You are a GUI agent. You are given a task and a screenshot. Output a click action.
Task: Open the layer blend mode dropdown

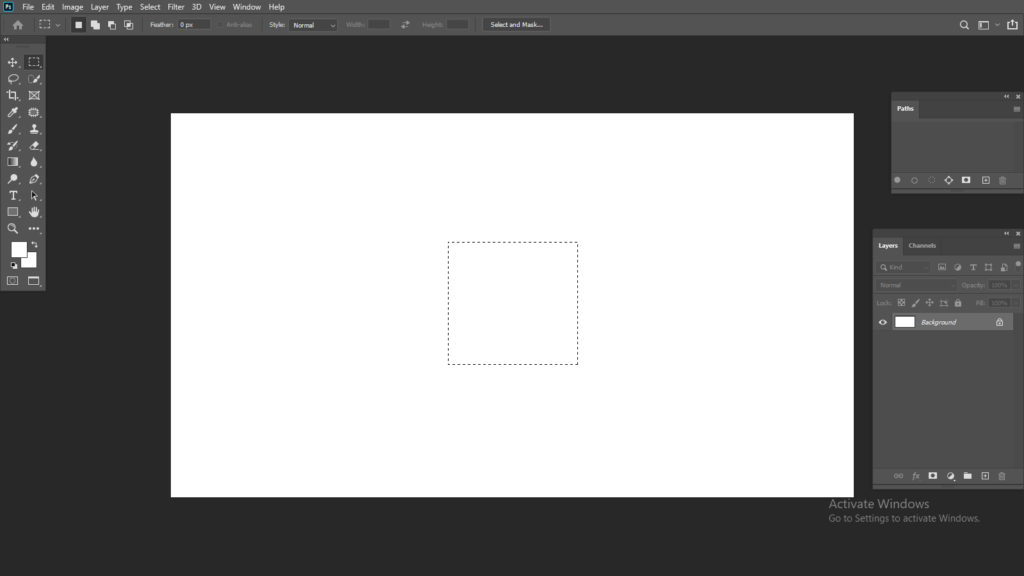pos(916,285)
